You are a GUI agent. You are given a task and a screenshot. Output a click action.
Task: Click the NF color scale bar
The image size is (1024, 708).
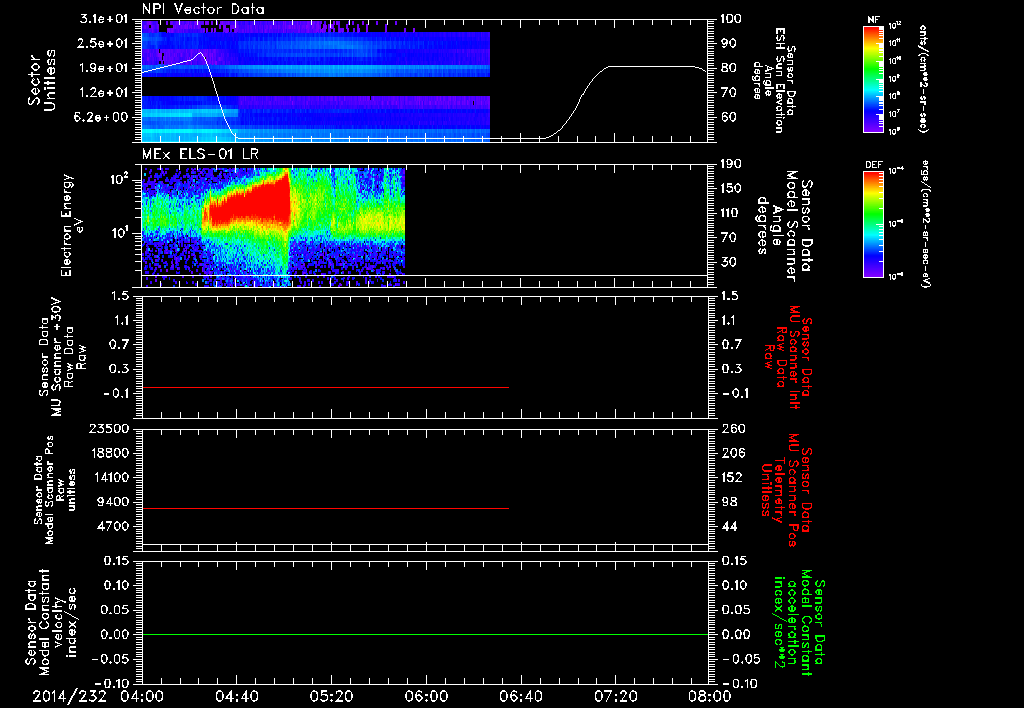(874, 79)
